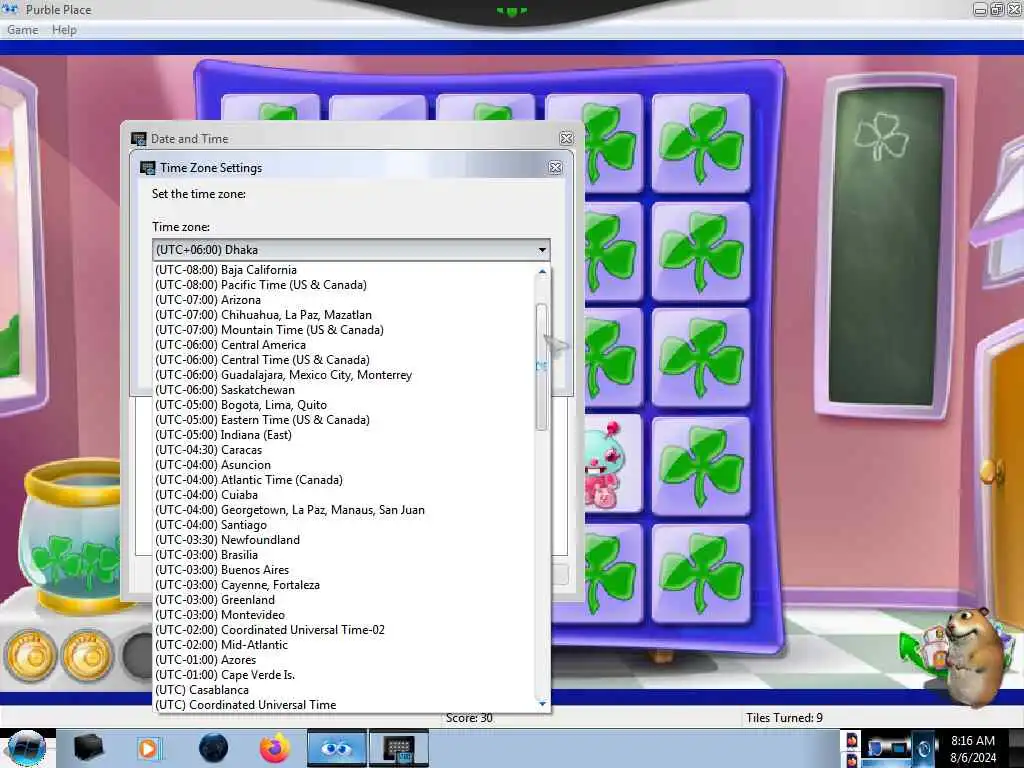The width and height of the screenshot is (1024, 768).
Task: Flip the third-row rightmost shamrock tile
Action: pos(701,359)
